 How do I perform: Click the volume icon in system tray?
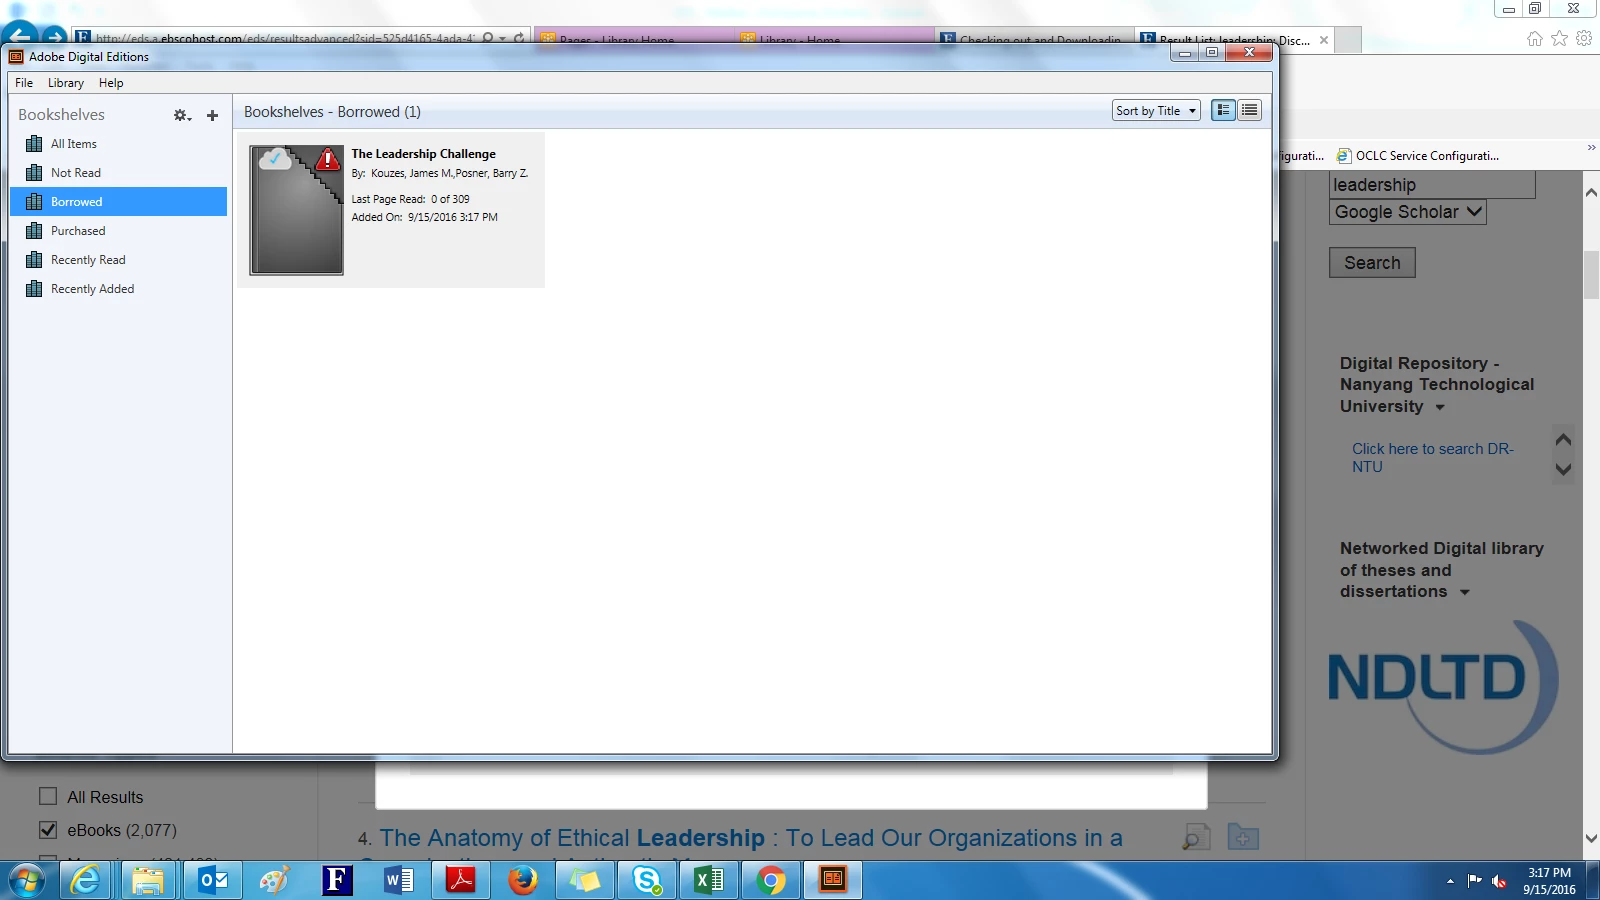[x=1499, y=881]
